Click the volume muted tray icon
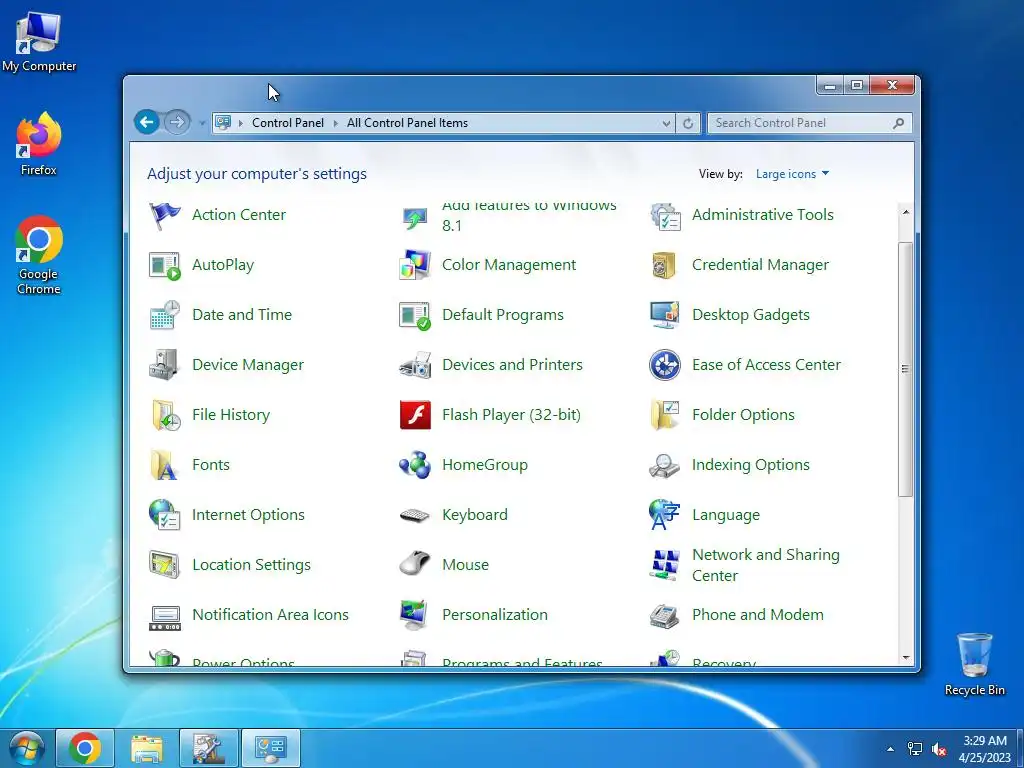The image size is (1024, 768). (940, 749)
